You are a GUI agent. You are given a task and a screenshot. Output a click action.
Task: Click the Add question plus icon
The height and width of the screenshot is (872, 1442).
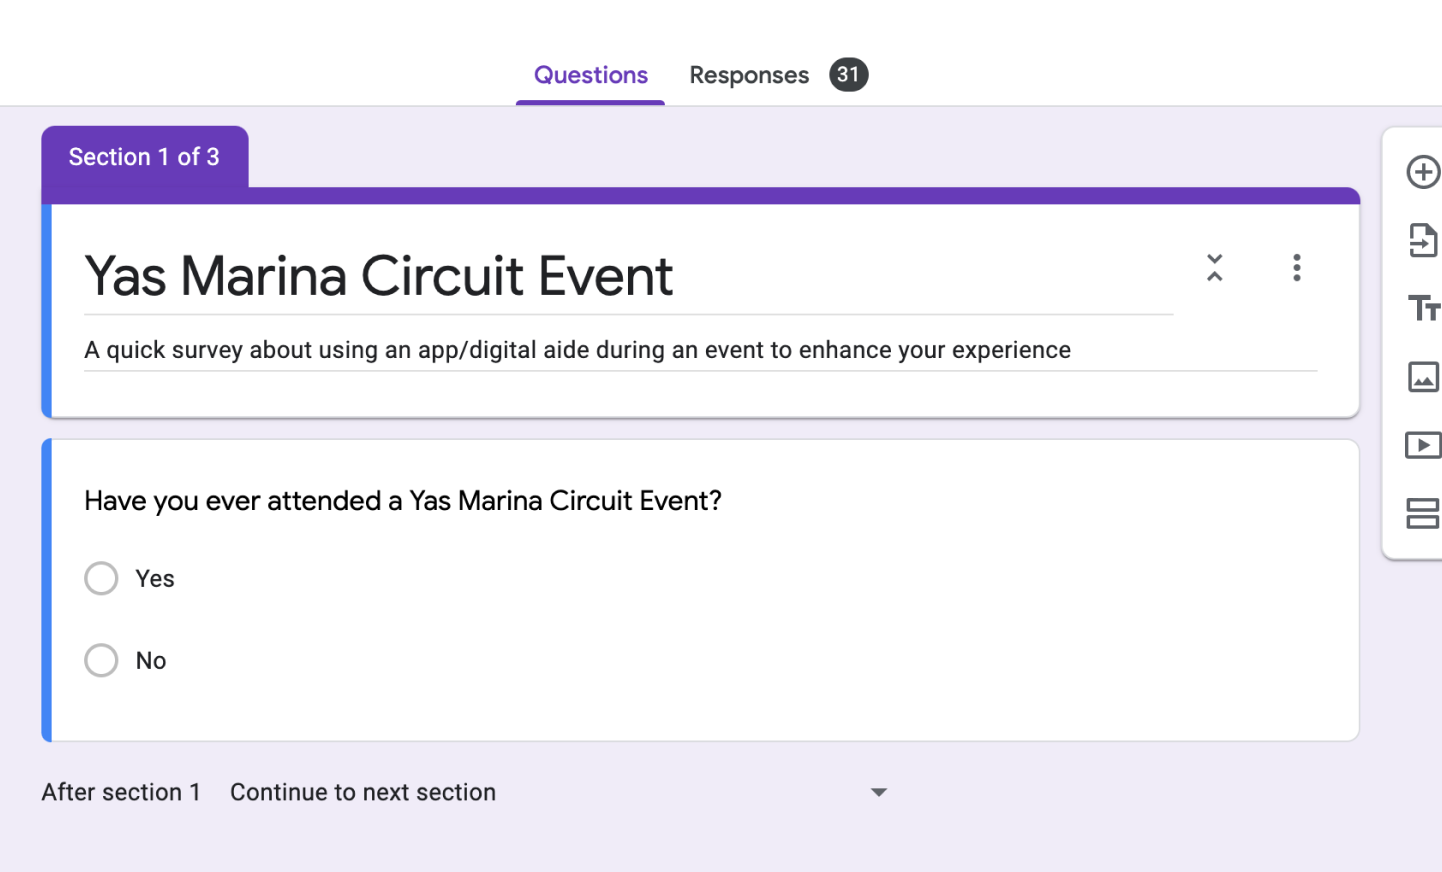coord(1422,172)
